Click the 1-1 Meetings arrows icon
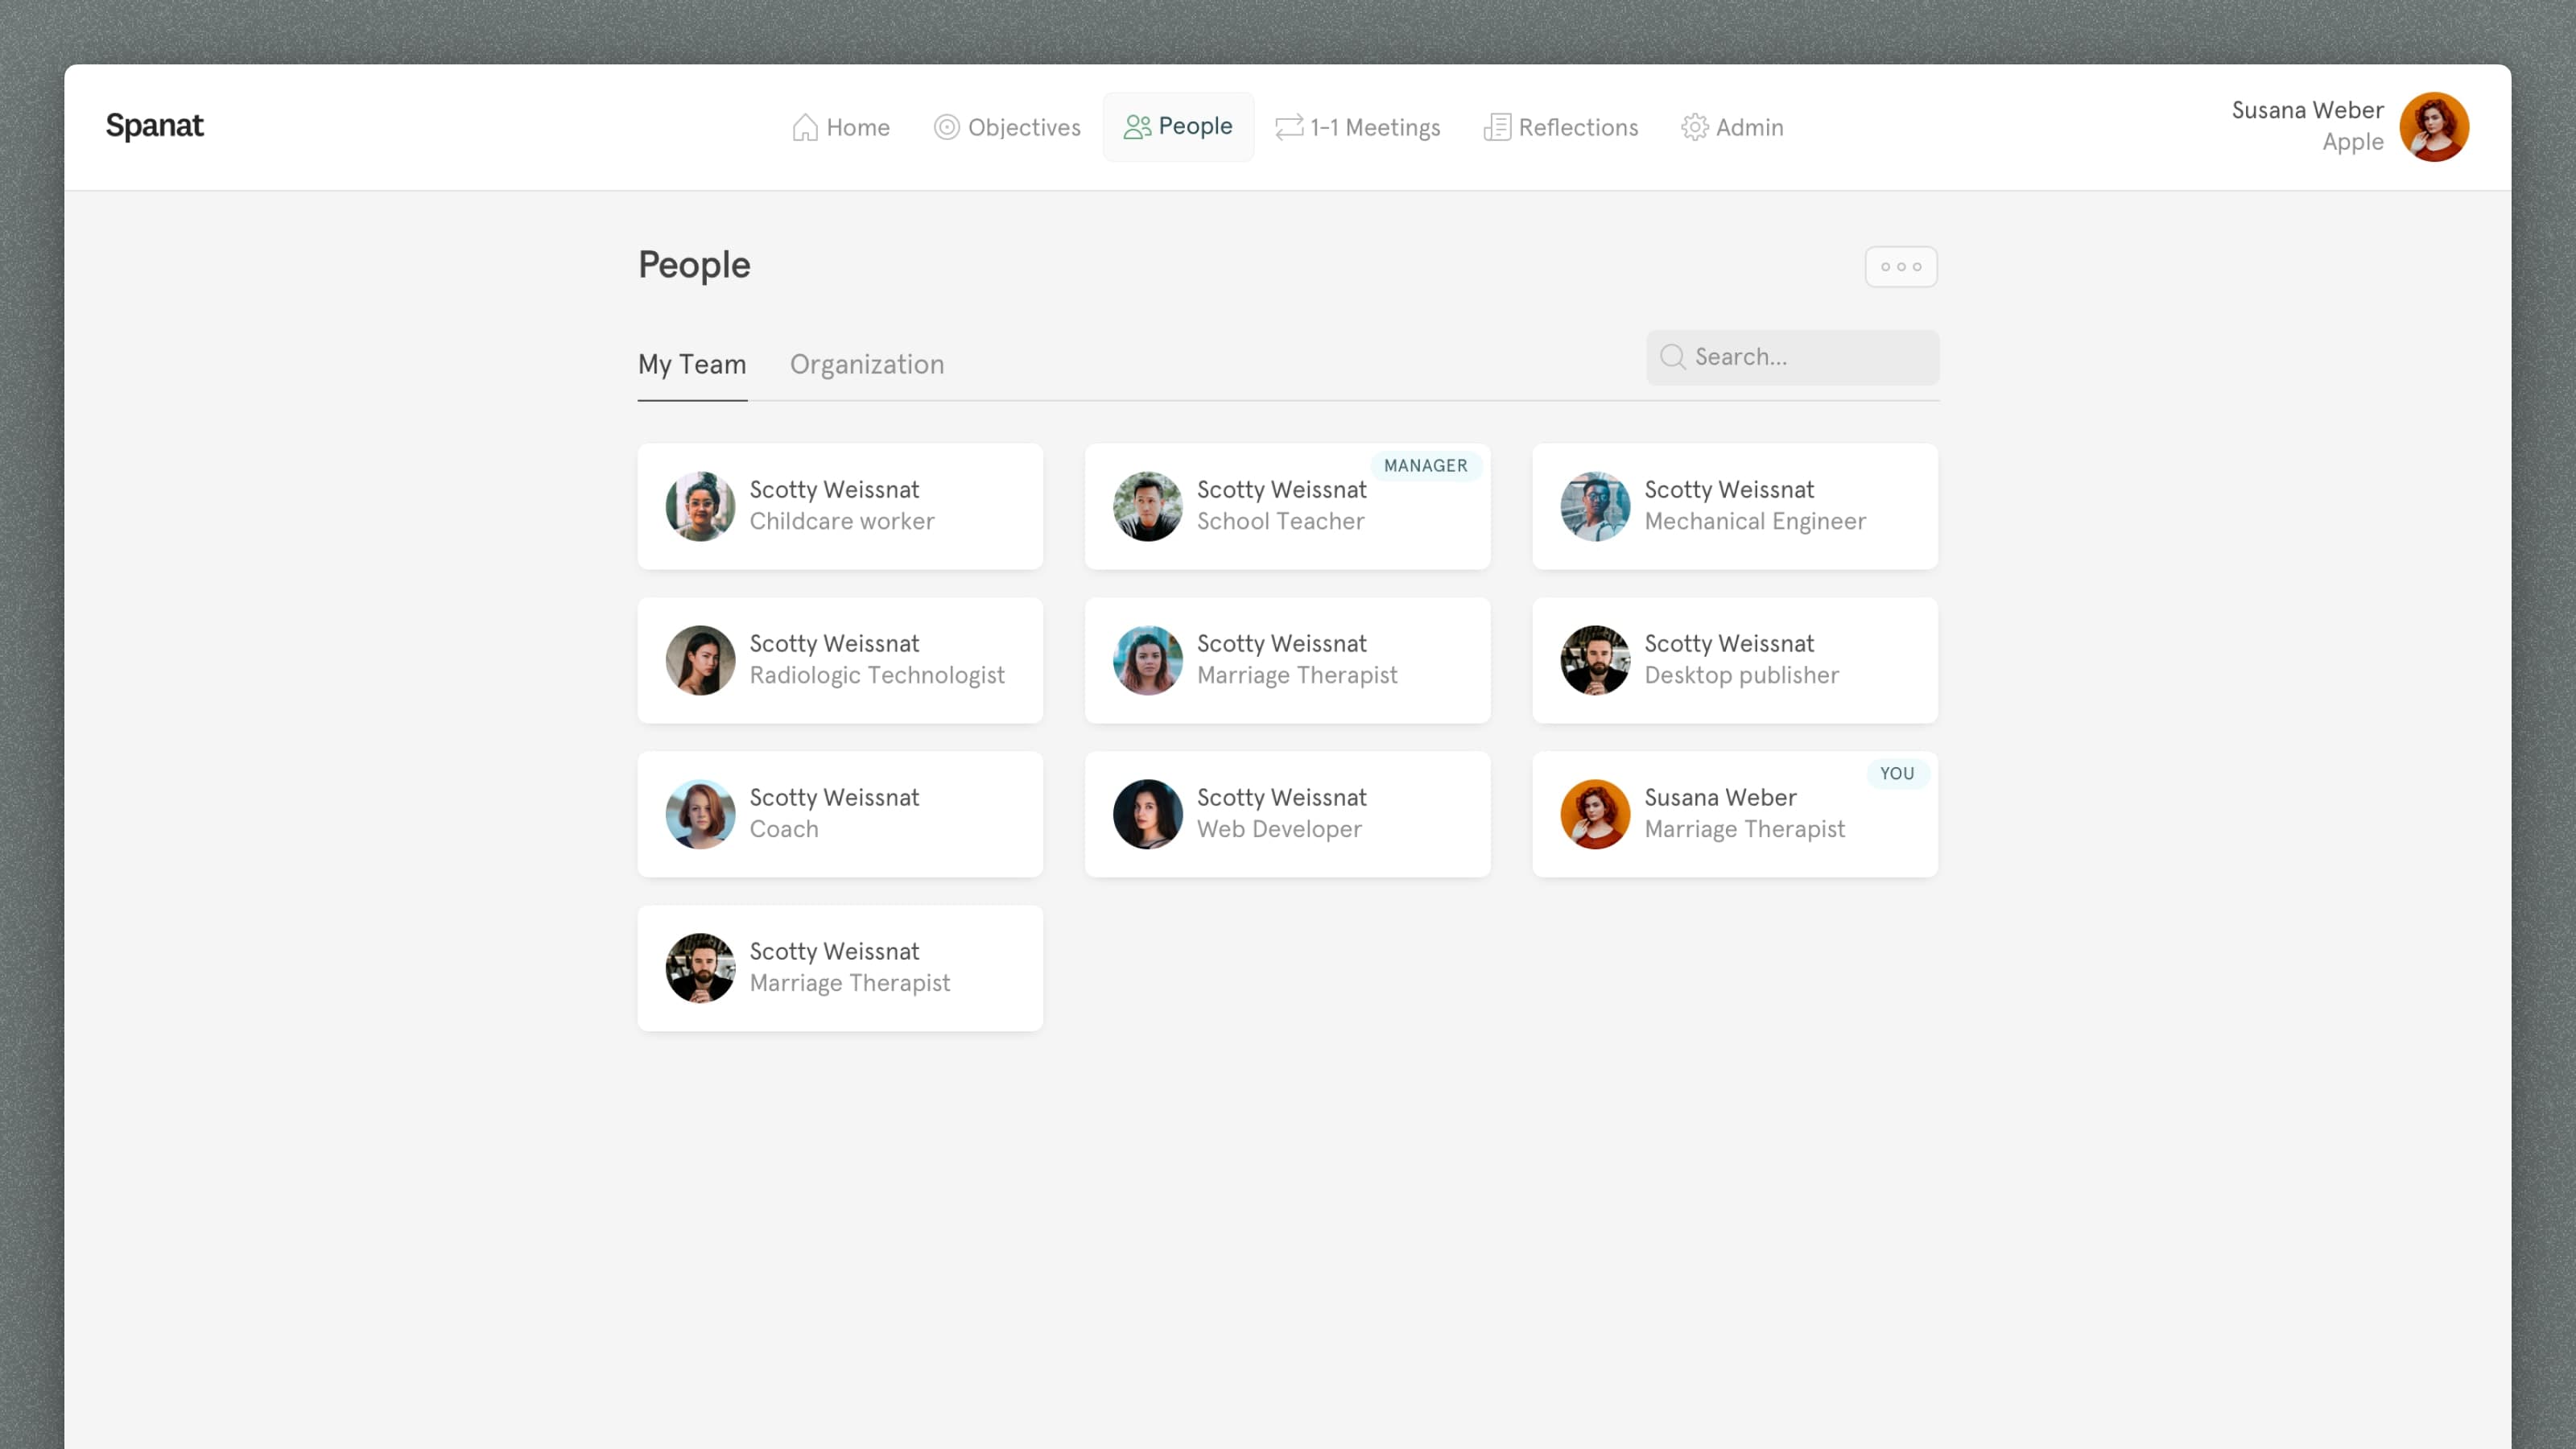This screenshot has width=2576, height=1449. 1289,127
